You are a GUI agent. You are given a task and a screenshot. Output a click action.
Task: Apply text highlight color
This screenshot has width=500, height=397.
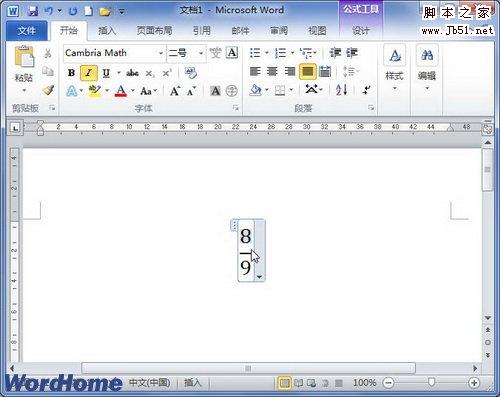pos(95,91)
